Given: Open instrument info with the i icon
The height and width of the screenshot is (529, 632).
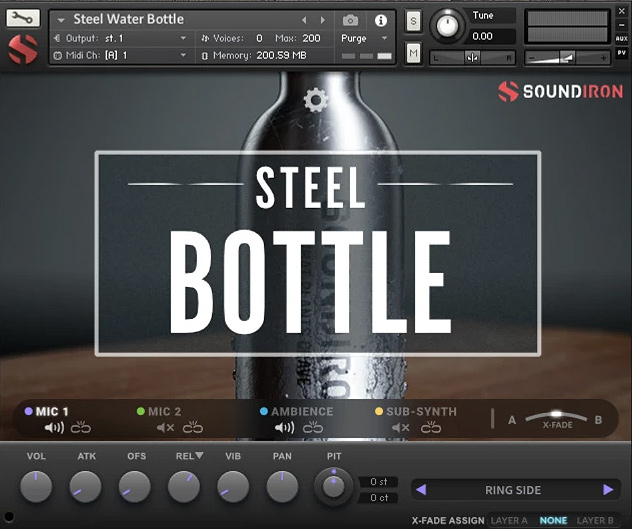Looking at the screenshot, I should 380,20.
